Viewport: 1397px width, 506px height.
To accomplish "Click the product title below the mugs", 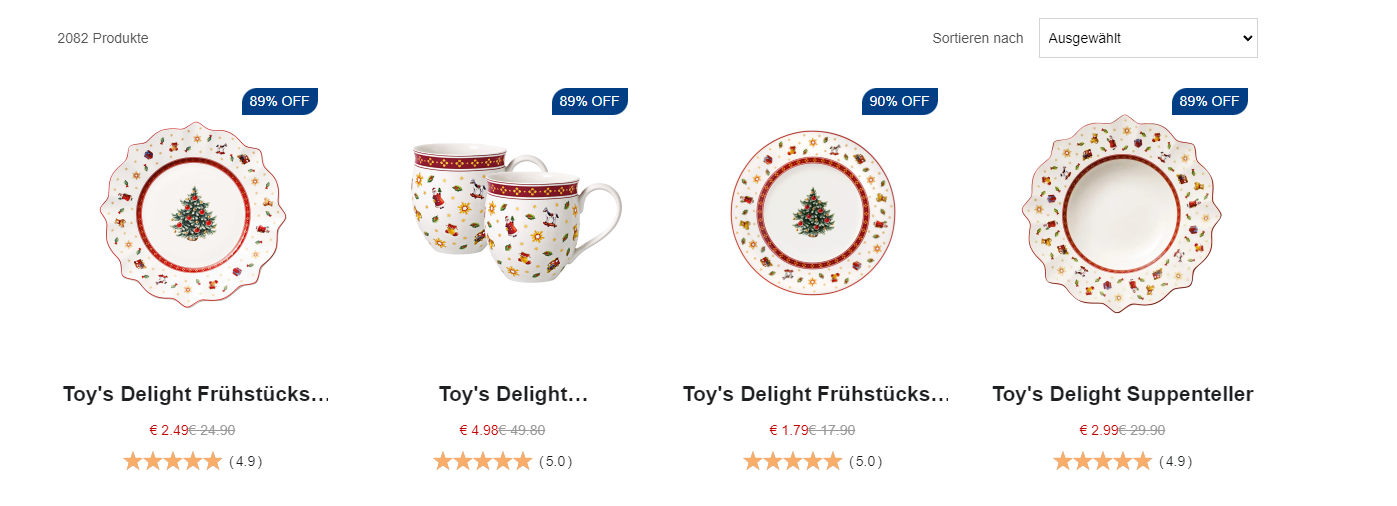I will (513, 394).
